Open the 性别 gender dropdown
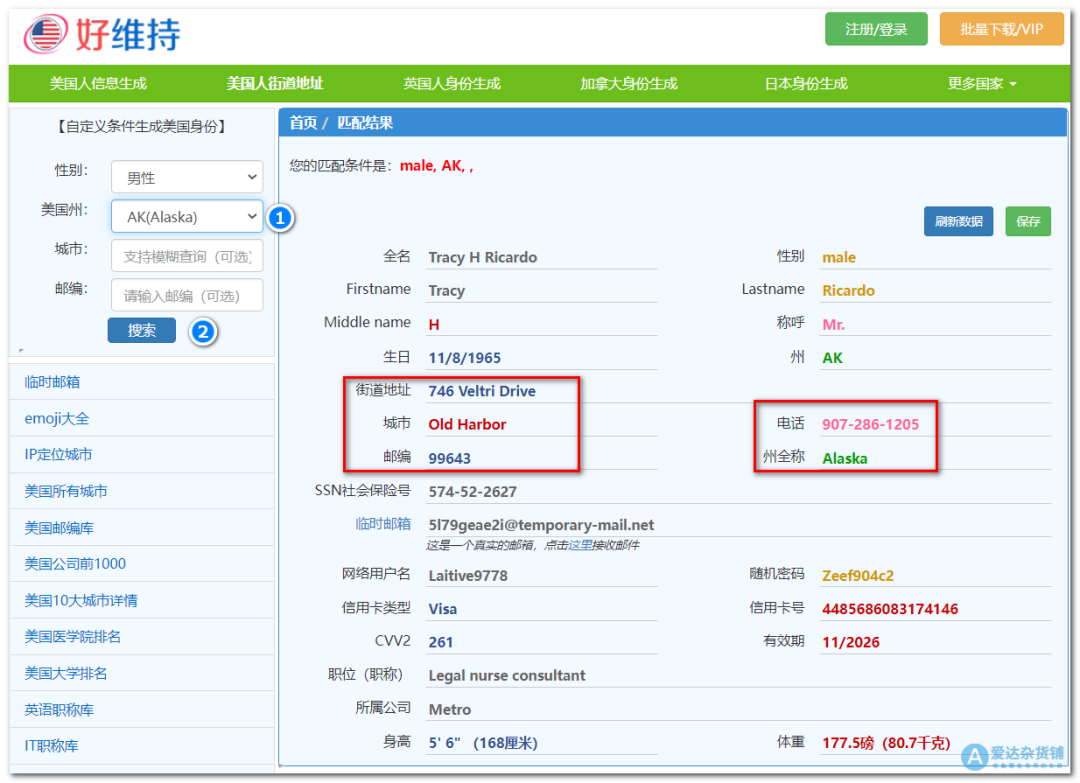The height and width of the screenshot is (783, 1080). pyautogui.click(x=187, y=178)
